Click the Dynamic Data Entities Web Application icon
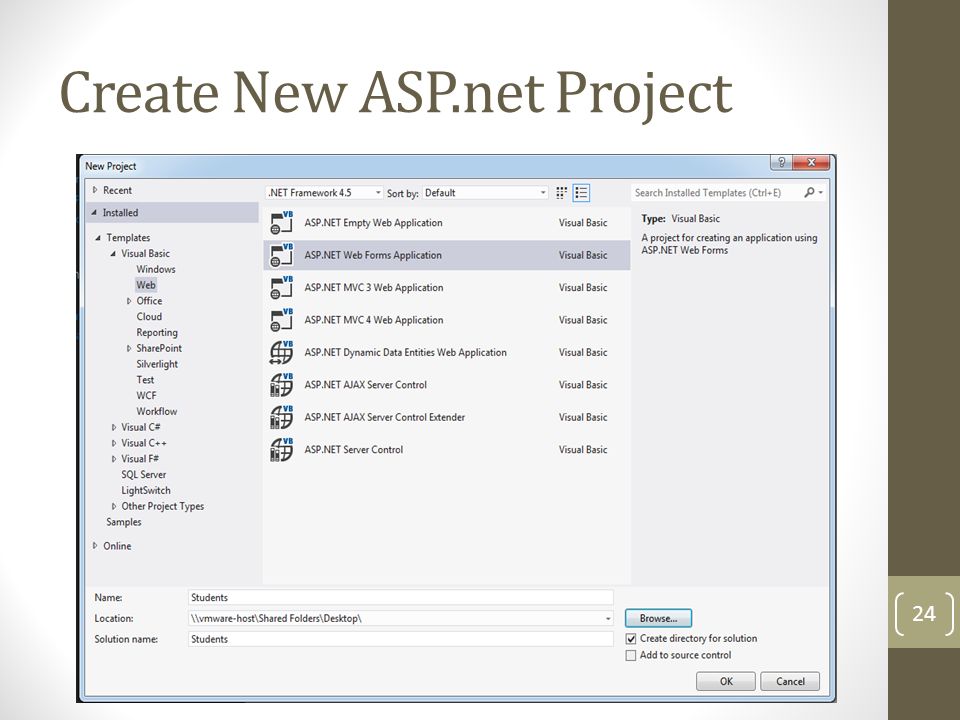The image size is (960, 720). click(282, 353)
